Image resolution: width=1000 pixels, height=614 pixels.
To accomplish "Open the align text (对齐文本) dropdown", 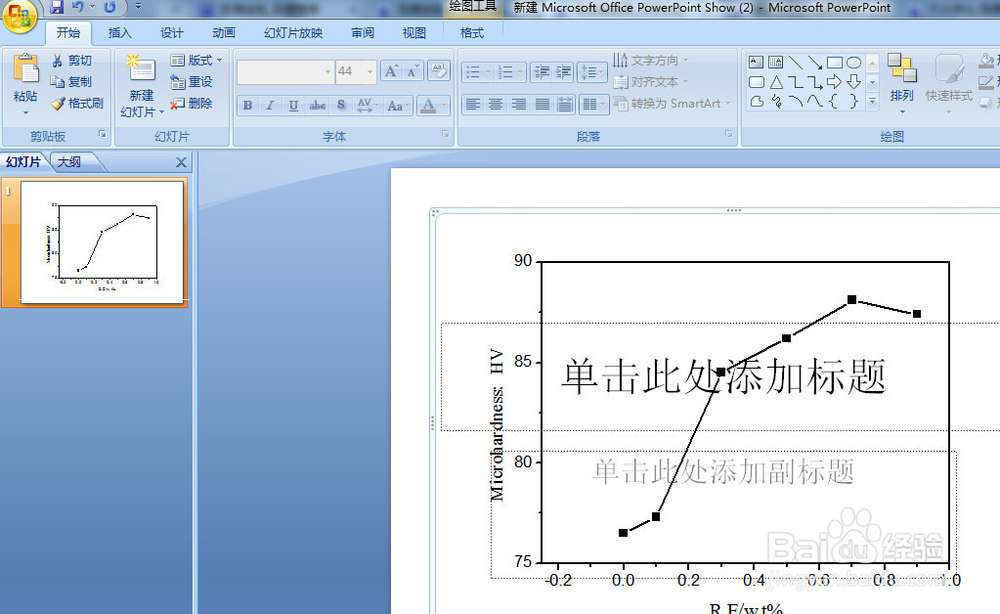I will click(651, 82).
